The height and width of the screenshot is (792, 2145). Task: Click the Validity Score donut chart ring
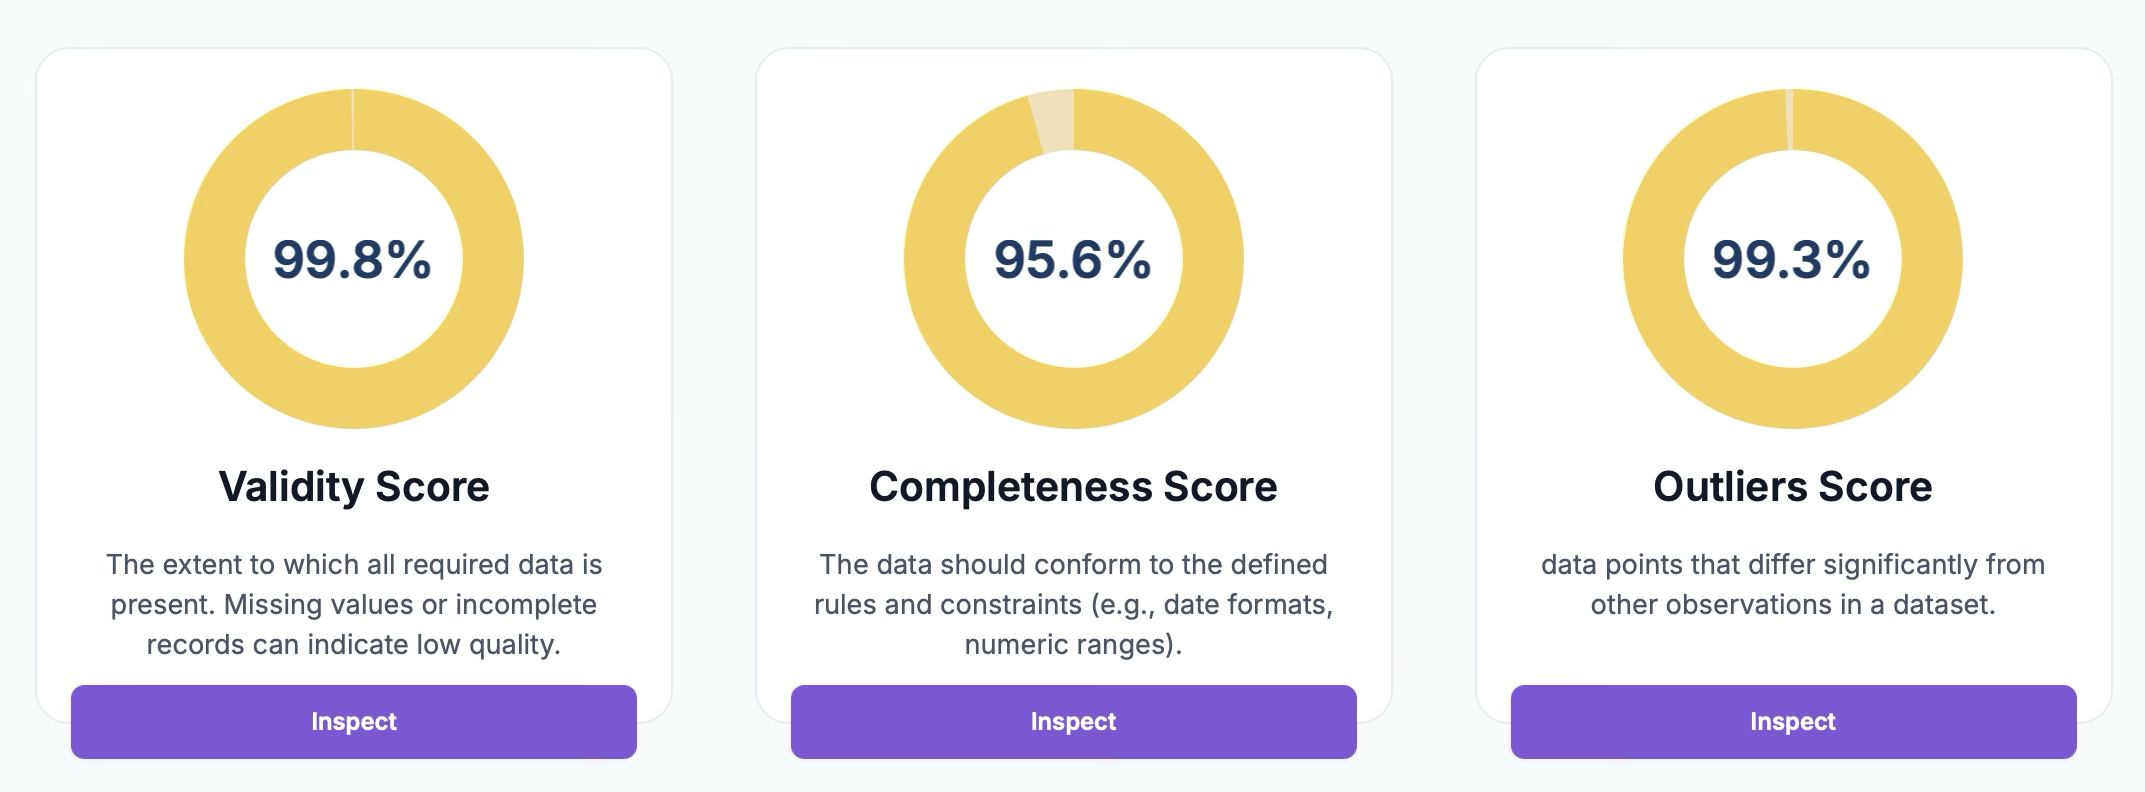[215, 259]
